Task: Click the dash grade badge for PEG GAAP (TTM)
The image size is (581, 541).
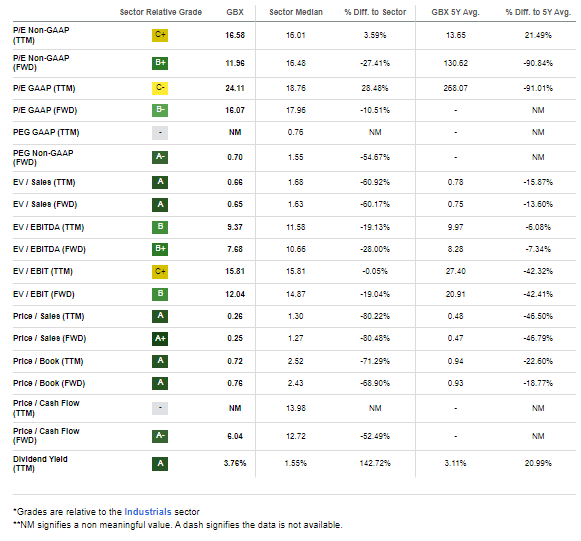Action: click(160, 133)
